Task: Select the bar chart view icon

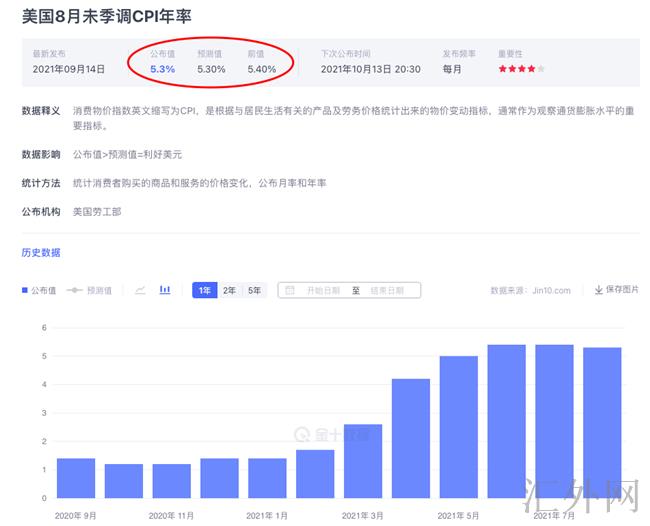Action: pos(165,290)
